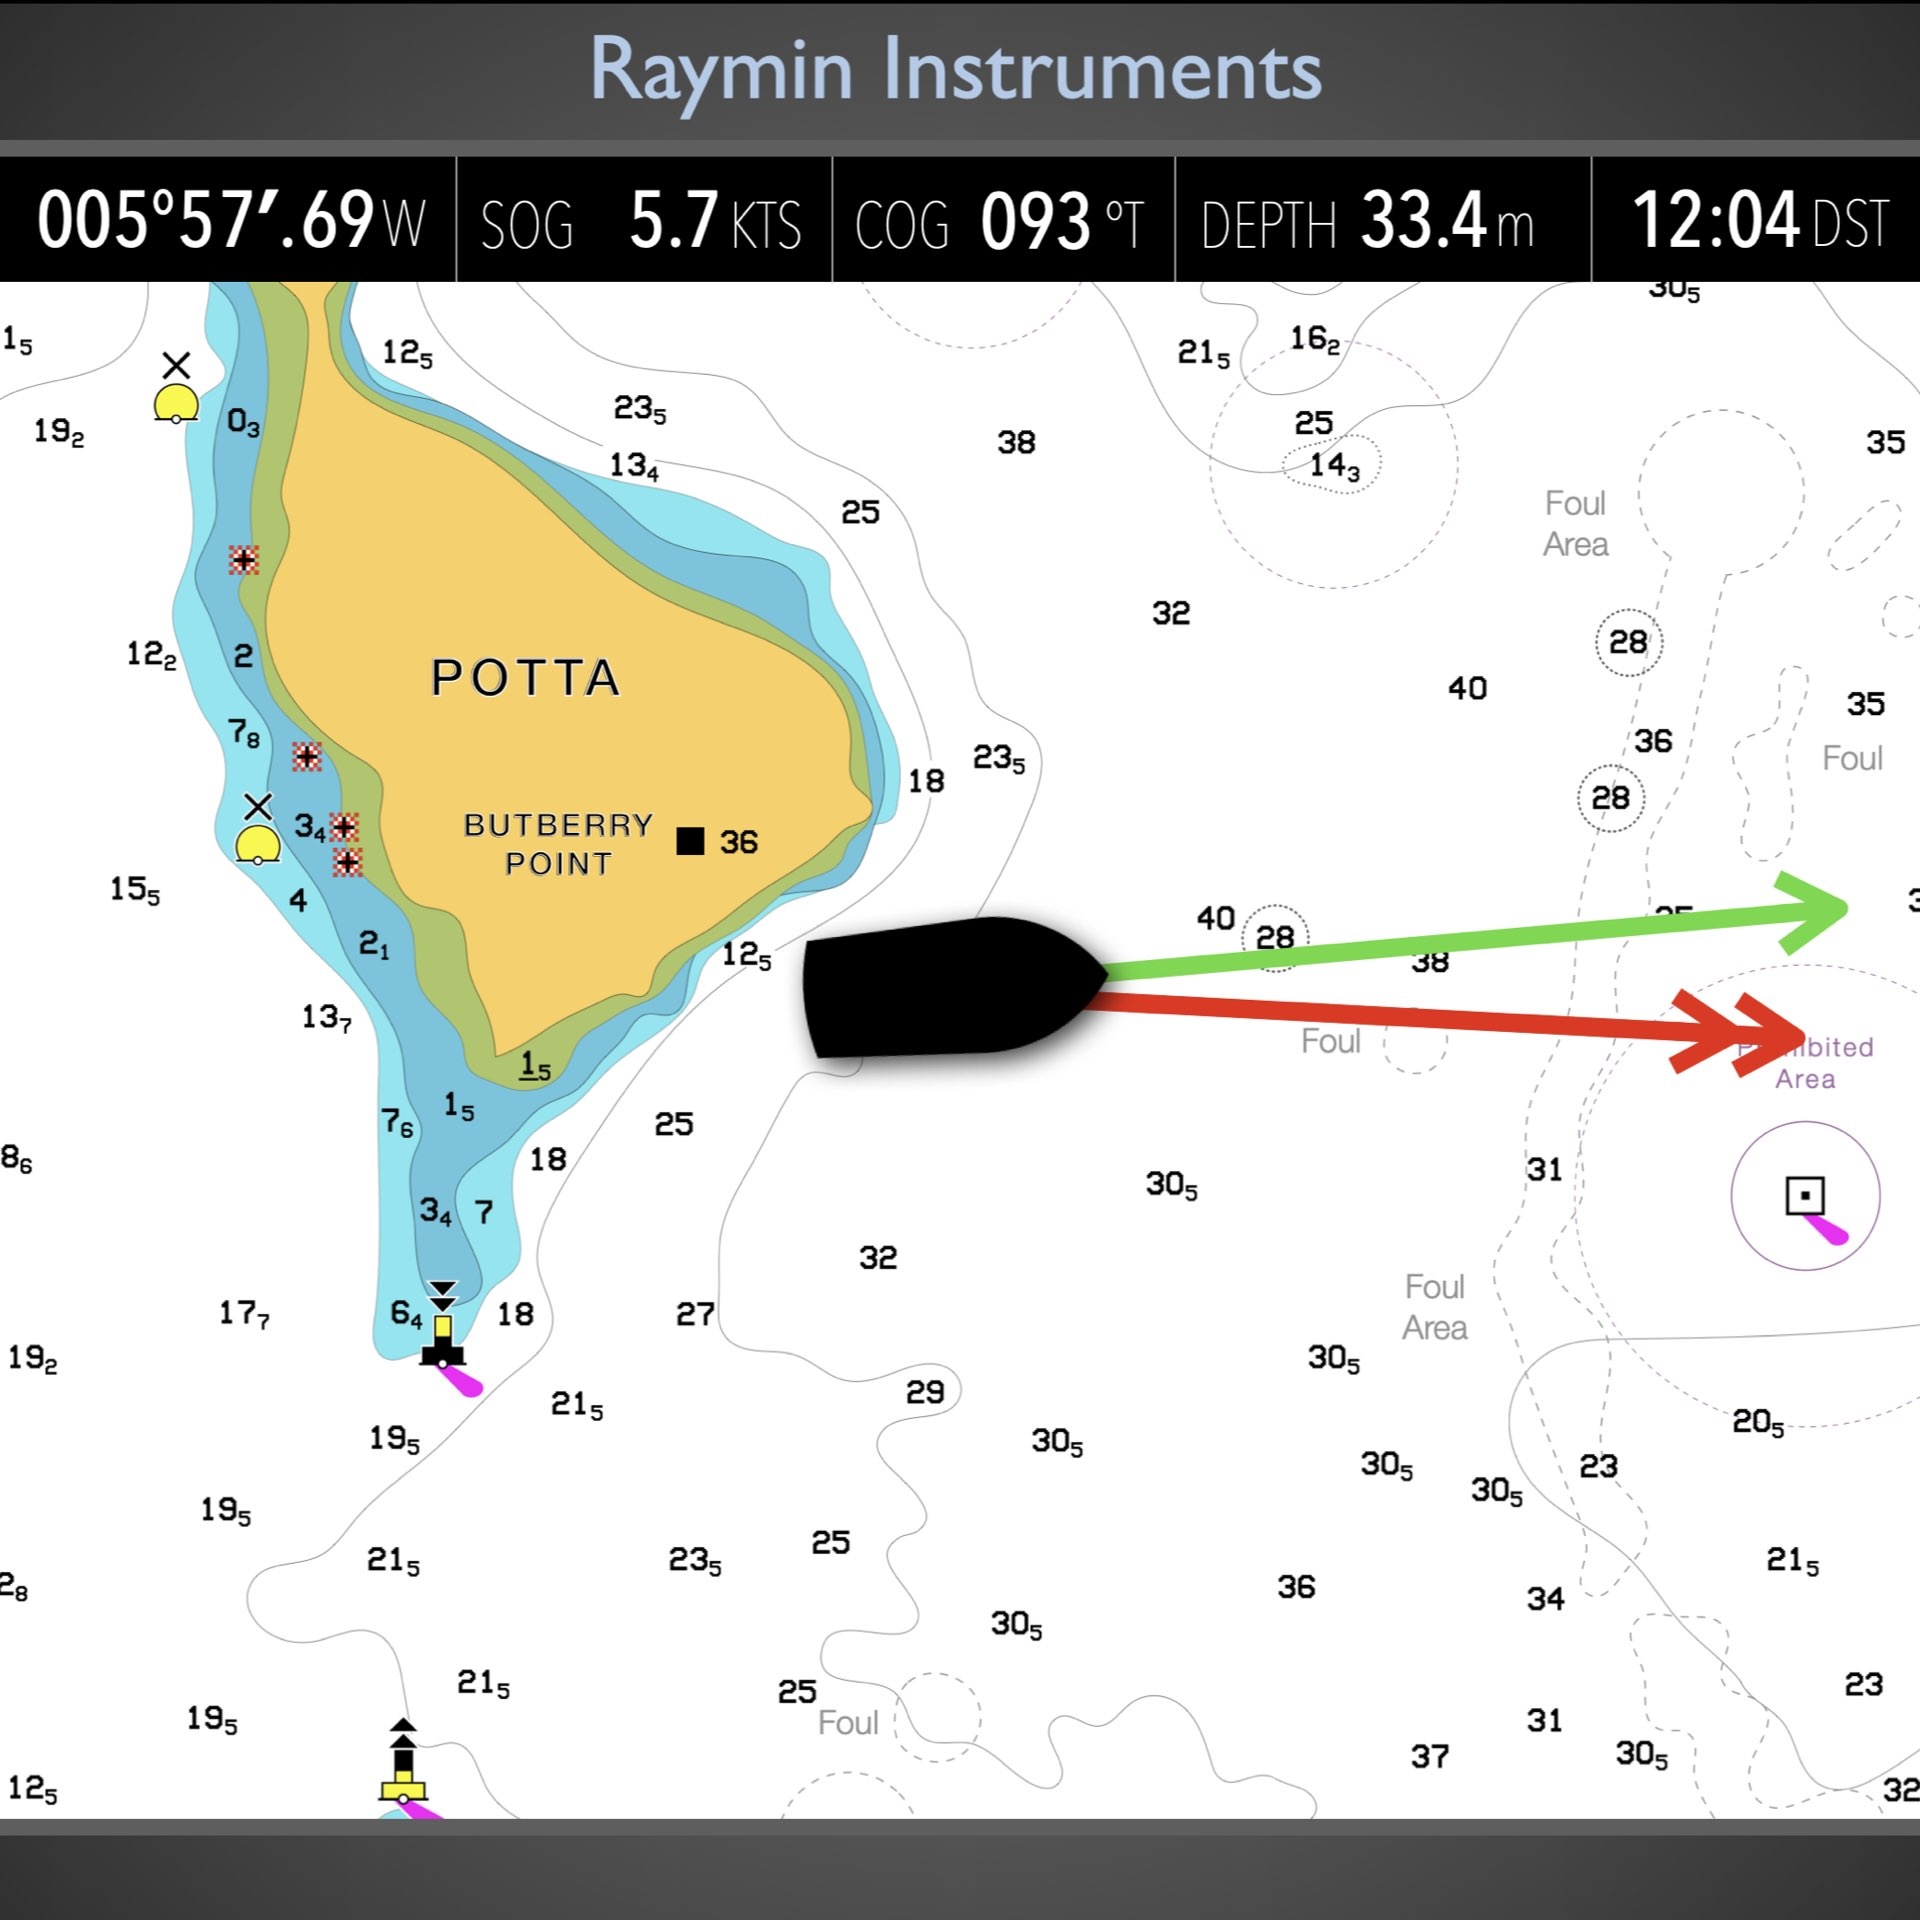The image size is (1920, 1920).
Task: Click the Foul Area label near the top right
Action: tap(1576, 524)
